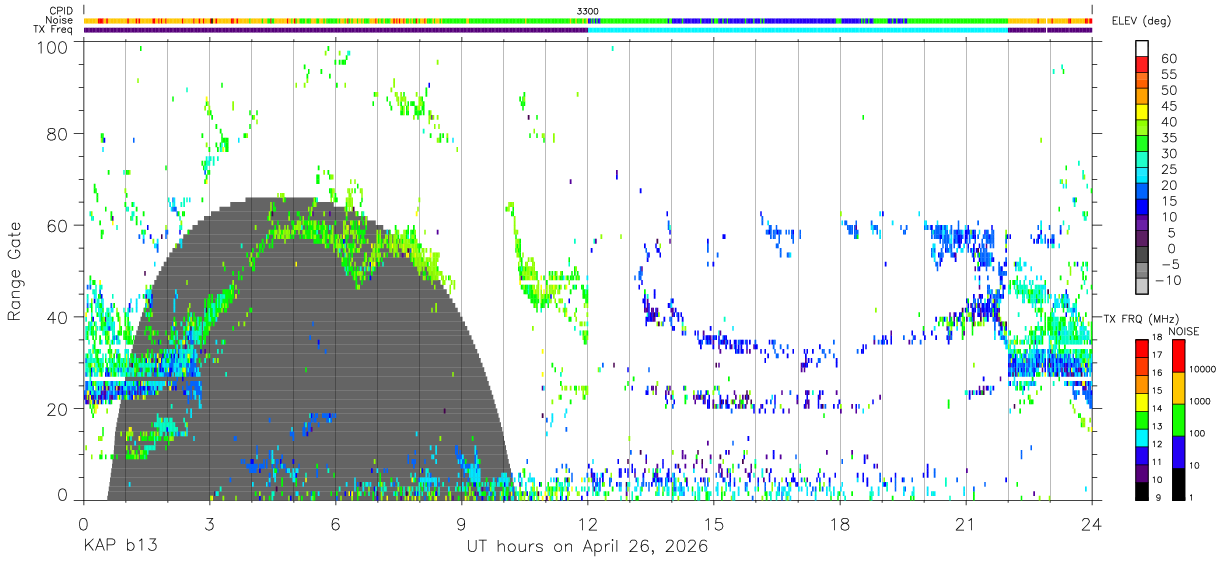
Task: Click the -10 label on elevation scale
Action: pos(1167,280)
